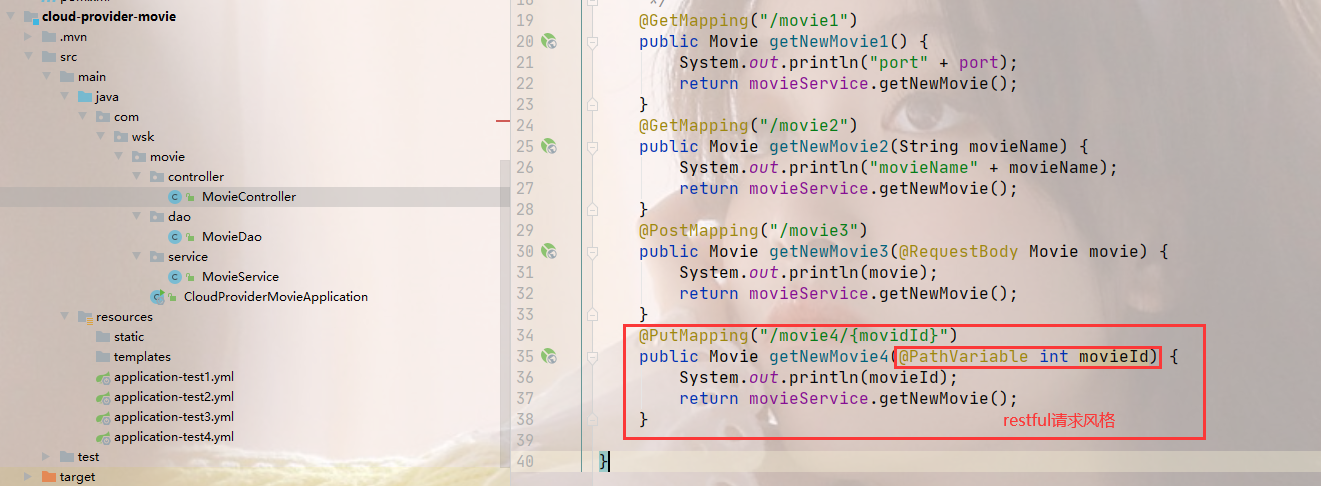Viewport: 1321px width, 486px height.
Task: Click request mapping gutter icon on line 30
Action: click(548, 251)
